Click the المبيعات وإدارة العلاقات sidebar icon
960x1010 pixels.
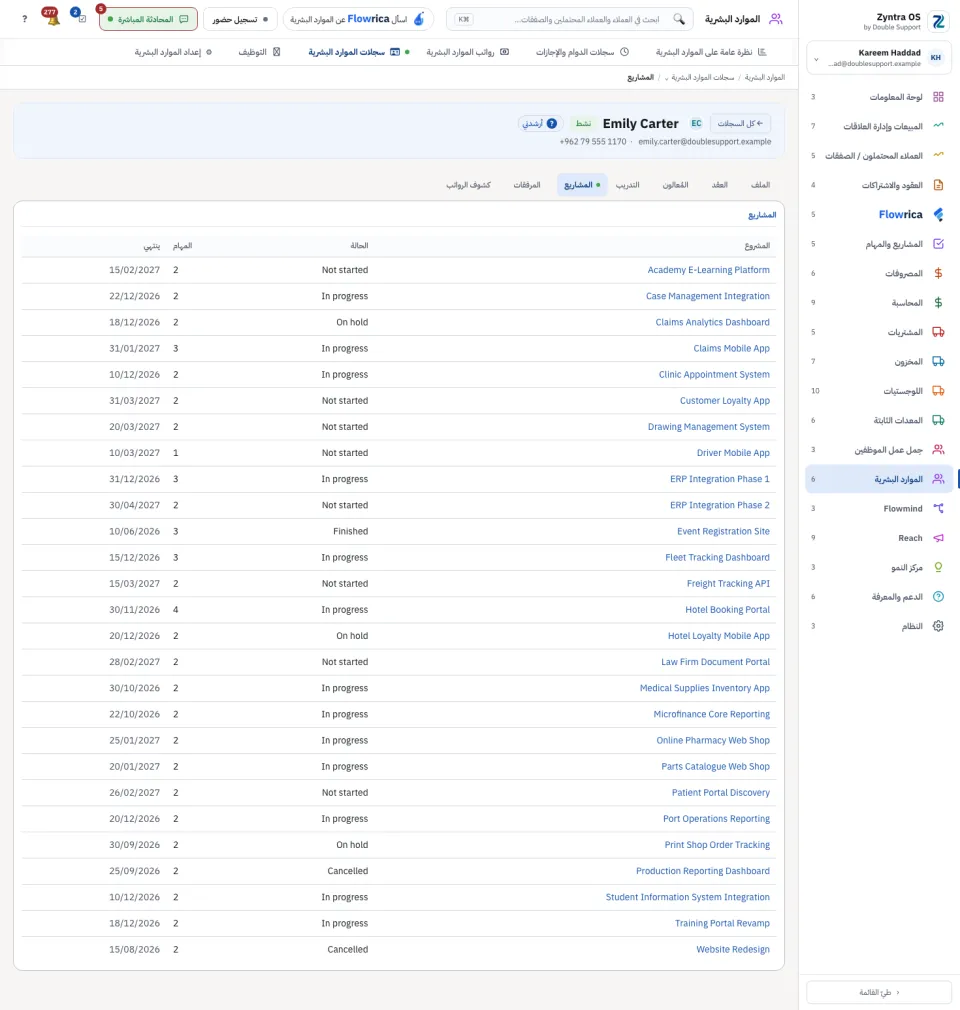pos(938,126)
